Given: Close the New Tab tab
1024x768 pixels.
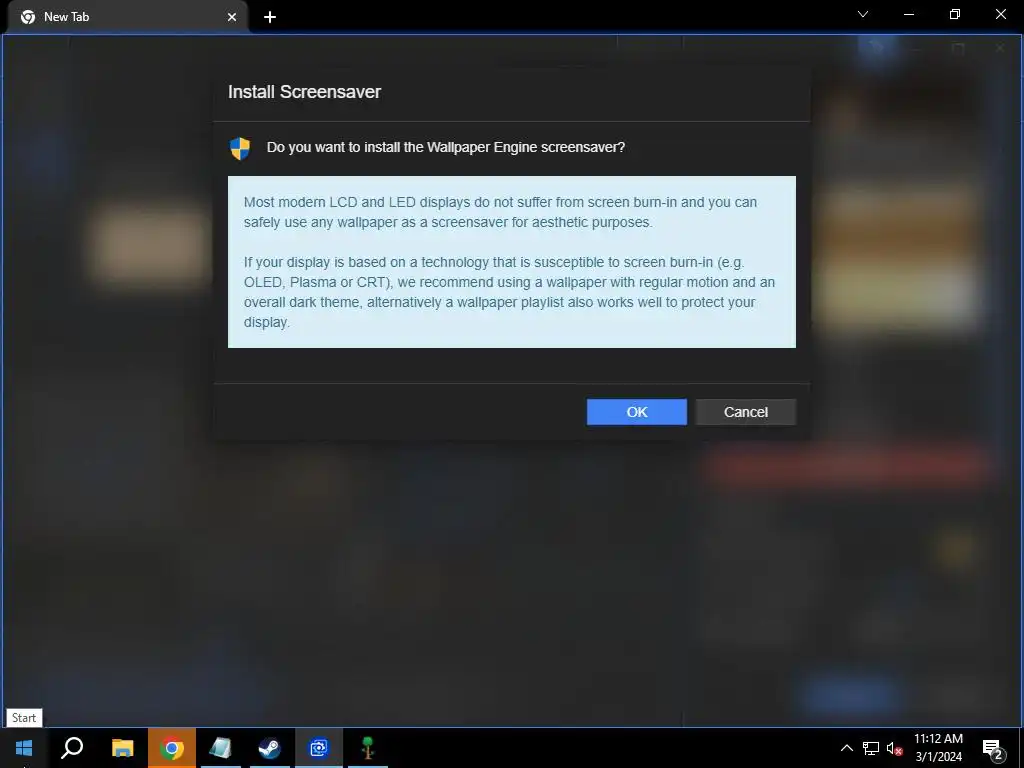Looking at the screenshot, I should [232, 17].
